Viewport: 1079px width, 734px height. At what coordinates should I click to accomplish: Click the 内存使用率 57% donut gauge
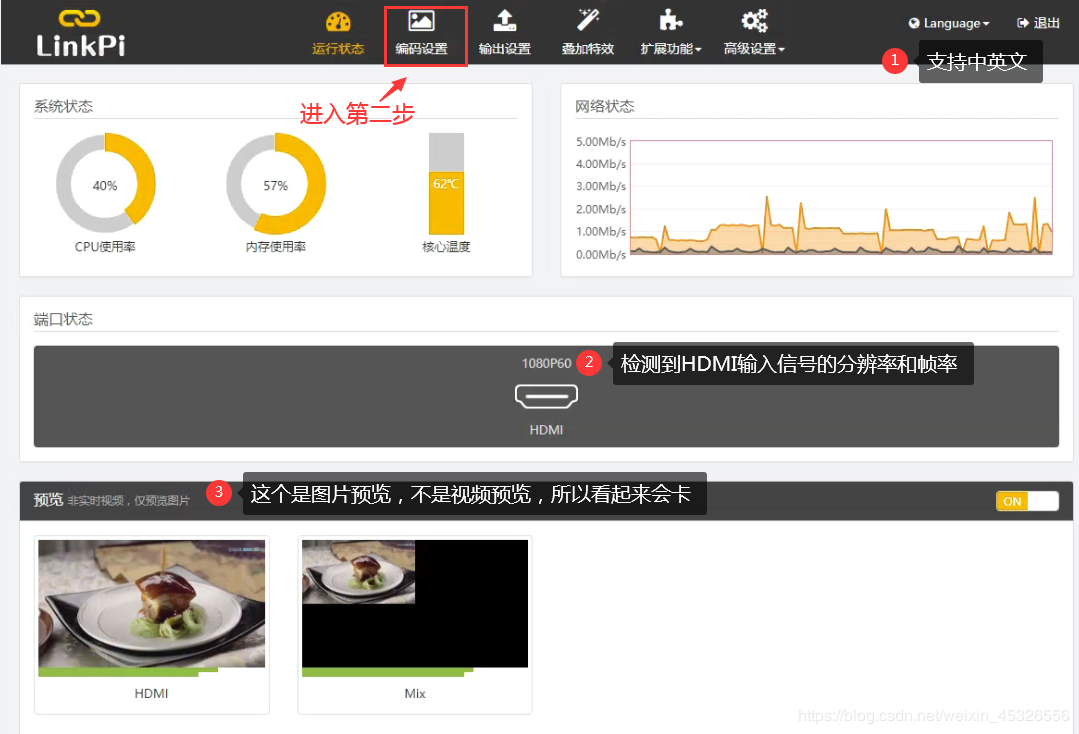276,184
